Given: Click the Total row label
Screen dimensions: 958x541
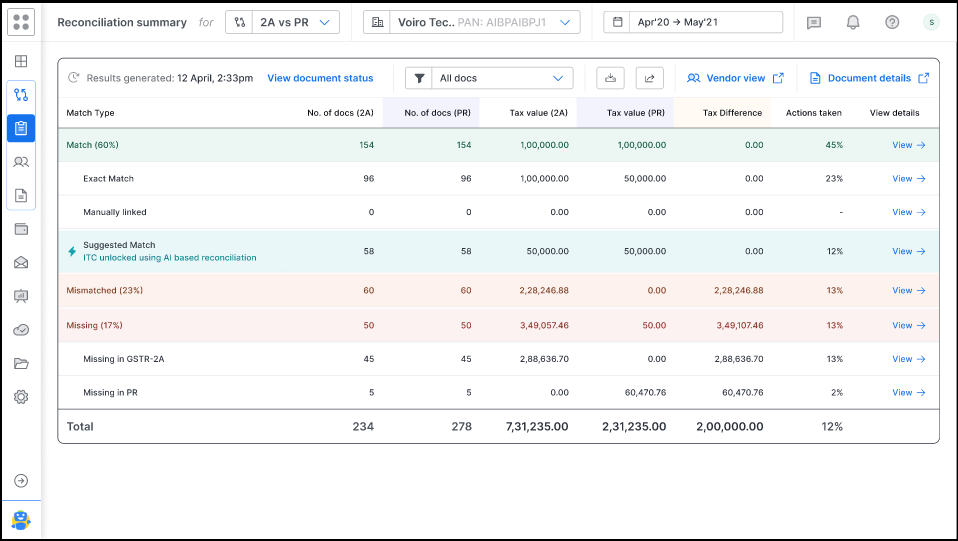Looking at the screenshot, I should pos(80,427).
